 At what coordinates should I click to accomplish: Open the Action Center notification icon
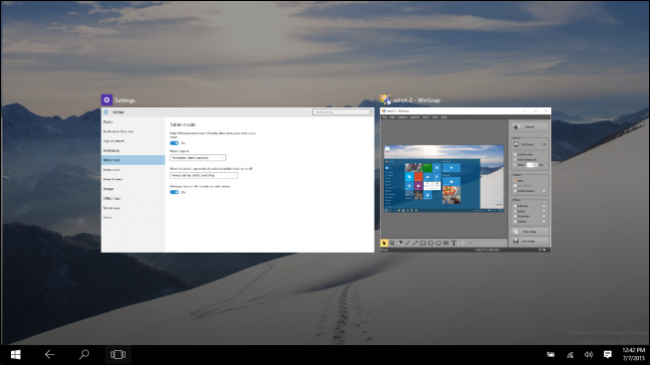coord(608,355)
